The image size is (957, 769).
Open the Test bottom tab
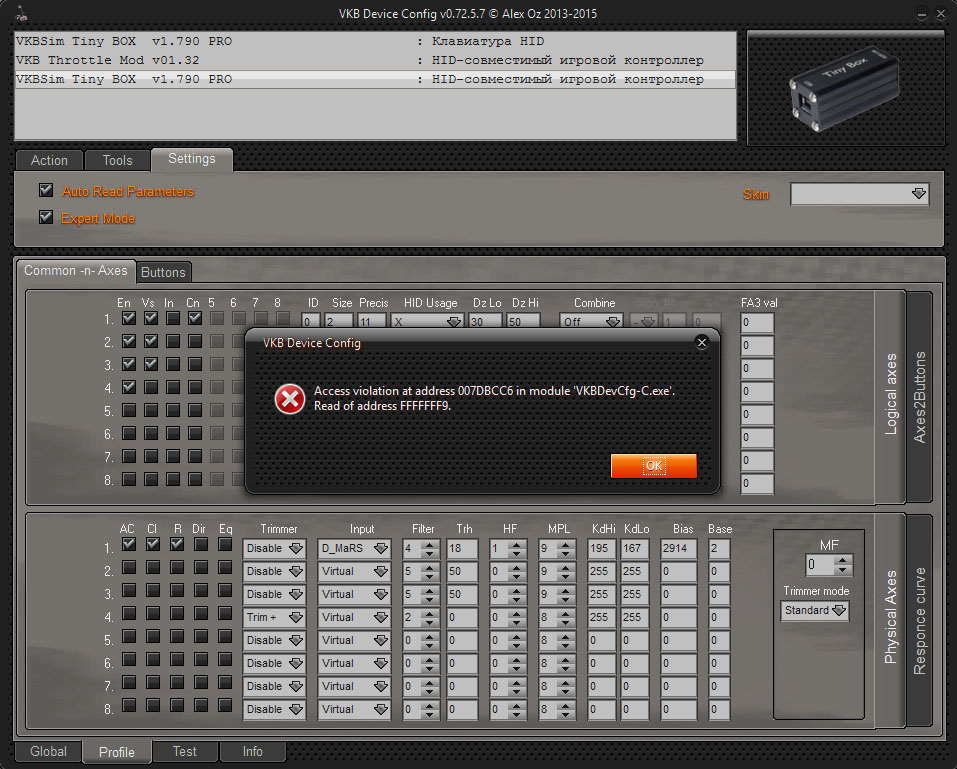(x=184, y=751)
